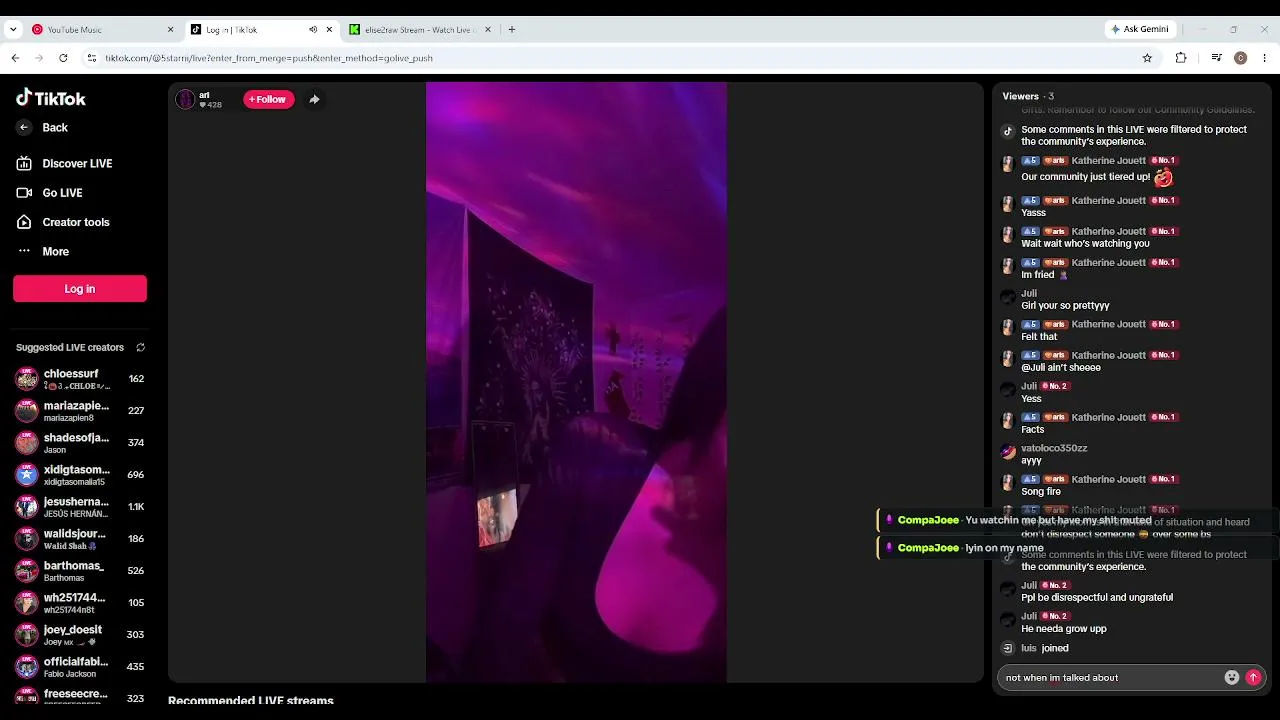
Task: Open the browser media controls icon
Action: [x=1216, y=58]
